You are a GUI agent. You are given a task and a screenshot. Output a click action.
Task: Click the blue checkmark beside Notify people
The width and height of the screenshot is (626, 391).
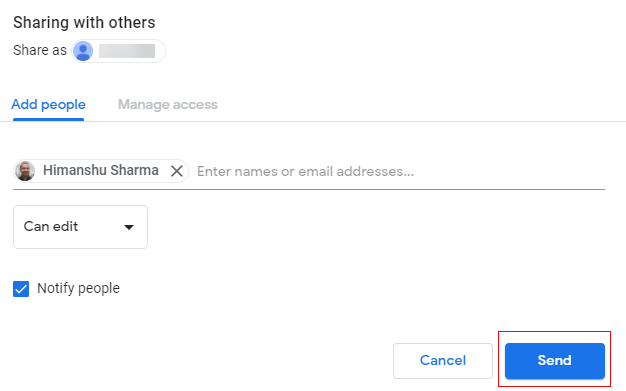point(21,289)
